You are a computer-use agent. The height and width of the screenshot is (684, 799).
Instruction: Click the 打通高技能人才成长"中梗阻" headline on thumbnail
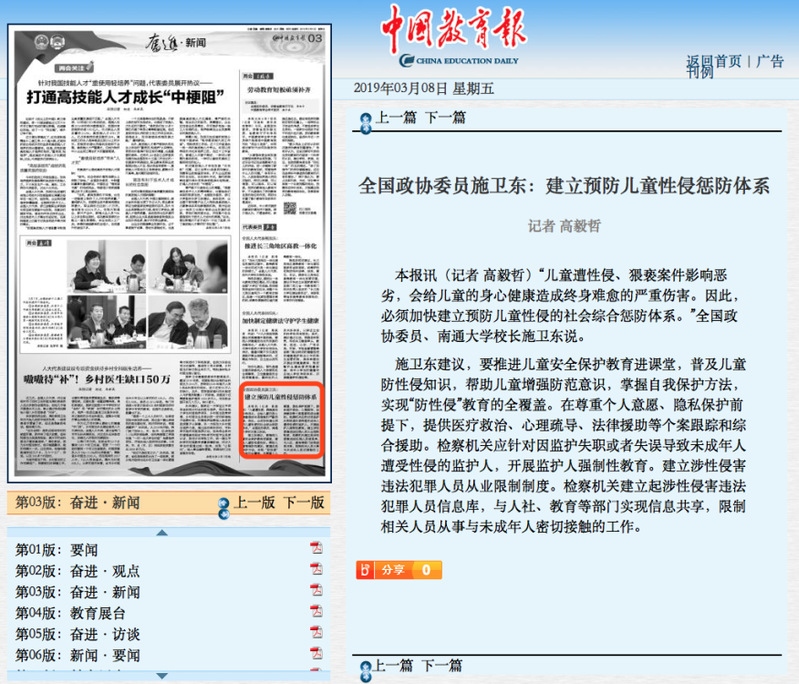125,97
